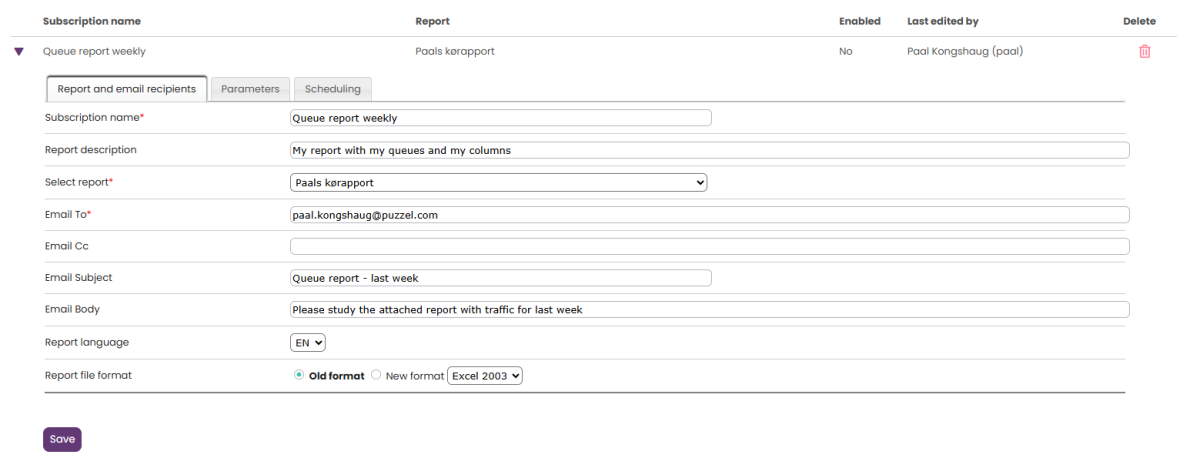The width and height of the screenshot is (1200, 458).
Task: Click into the Email Body field
Action: [710, 310]
